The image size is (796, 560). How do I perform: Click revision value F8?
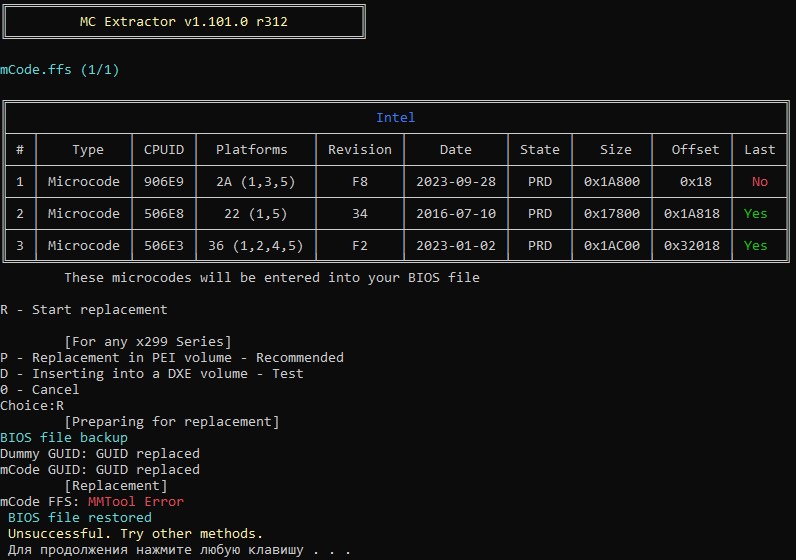[x=360, y=182]
